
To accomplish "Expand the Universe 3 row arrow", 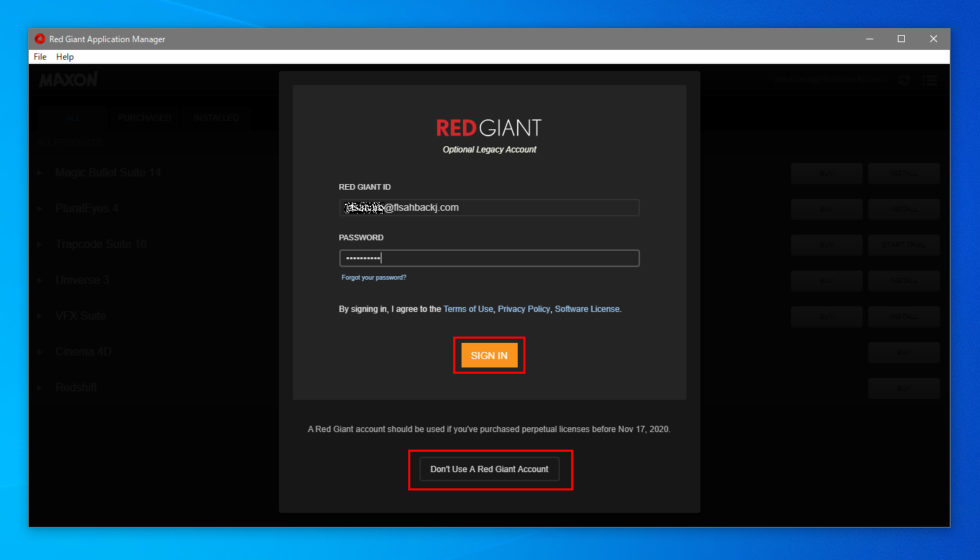I will coord(40,280).
